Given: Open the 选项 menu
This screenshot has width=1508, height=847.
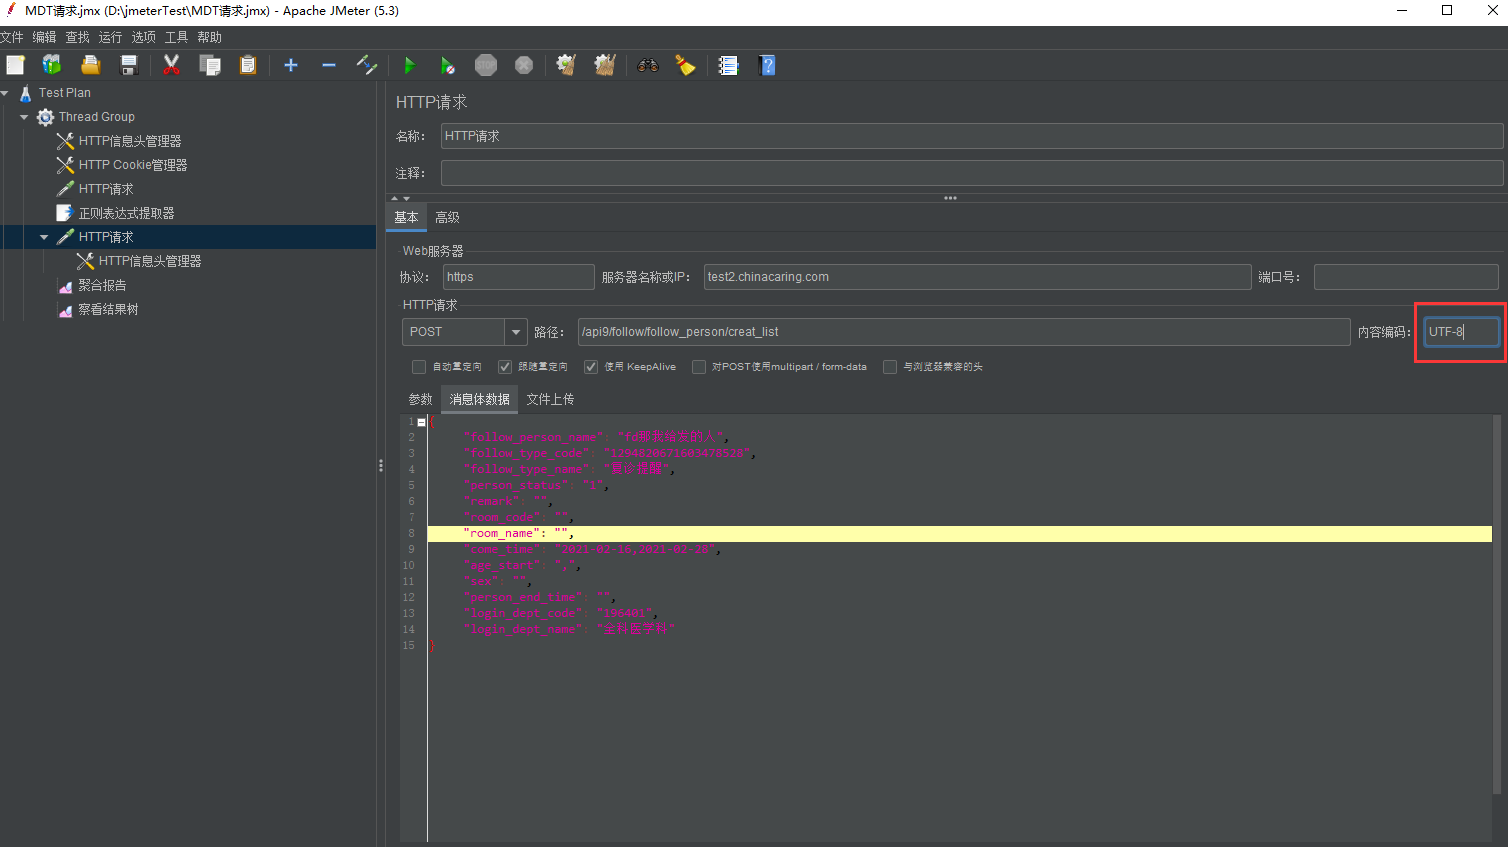Looking at the screenshot, I should click(x=143, y=37).
